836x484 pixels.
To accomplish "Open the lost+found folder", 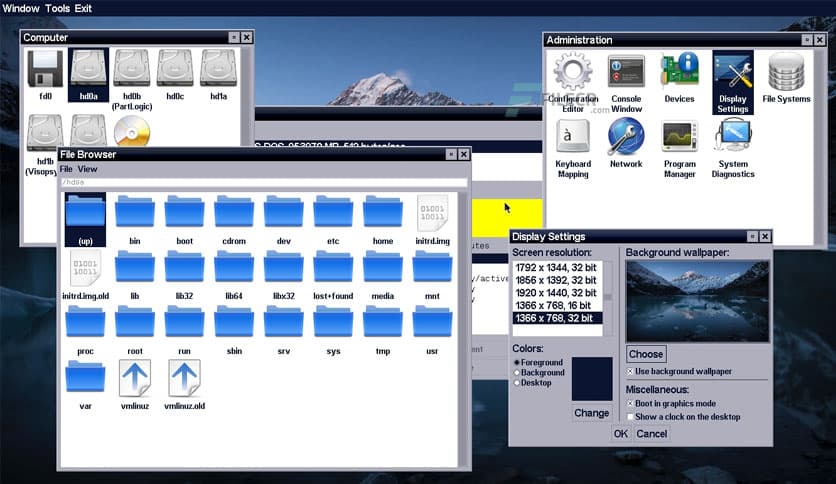I will tap(333, 275).
